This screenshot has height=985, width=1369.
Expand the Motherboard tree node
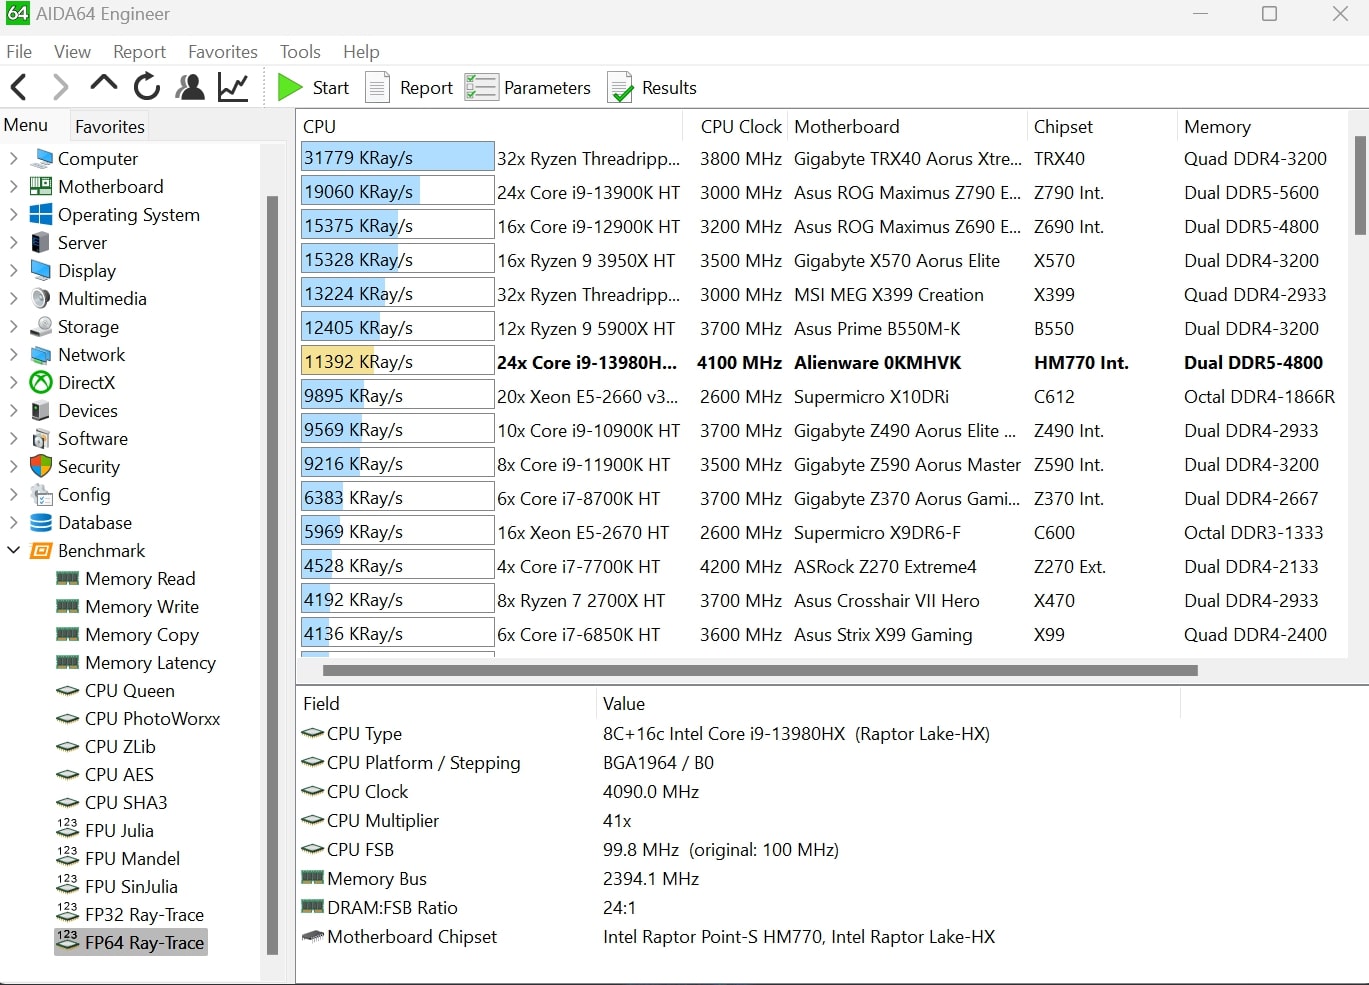point(14,186)
